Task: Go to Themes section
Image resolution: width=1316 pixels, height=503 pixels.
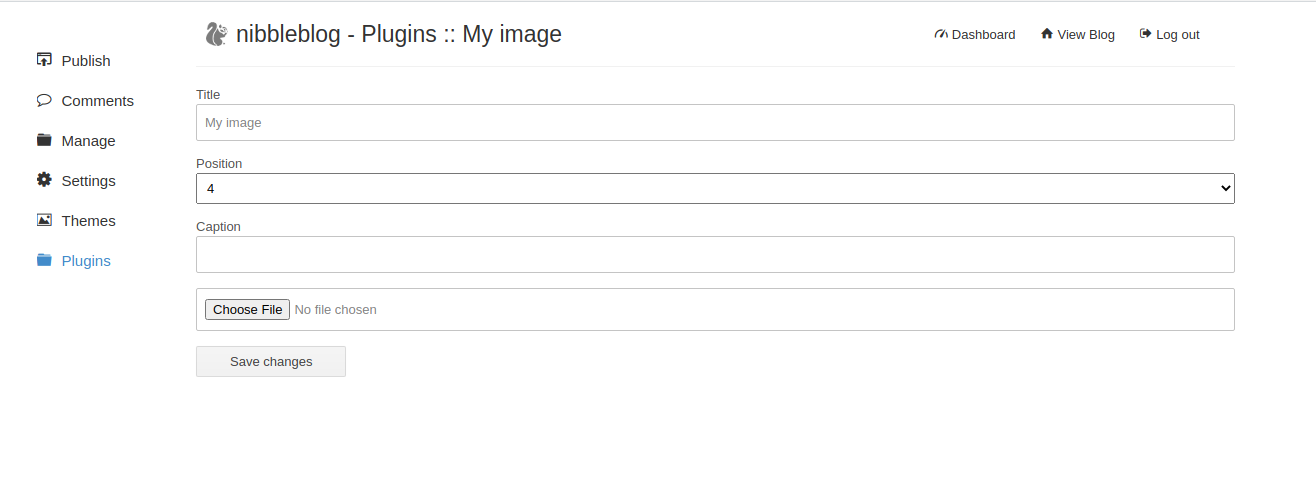Action: 77,221
